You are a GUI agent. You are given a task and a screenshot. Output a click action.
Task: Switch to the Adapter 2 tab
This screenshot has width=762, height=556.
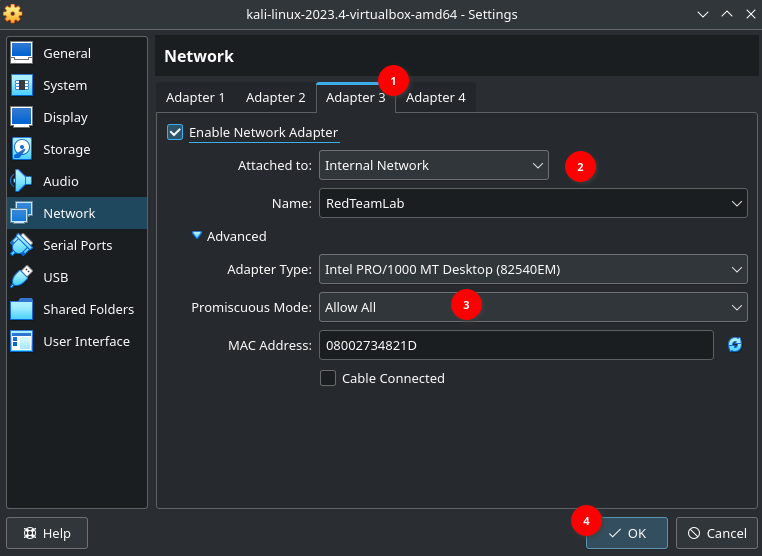pos(276,98)
